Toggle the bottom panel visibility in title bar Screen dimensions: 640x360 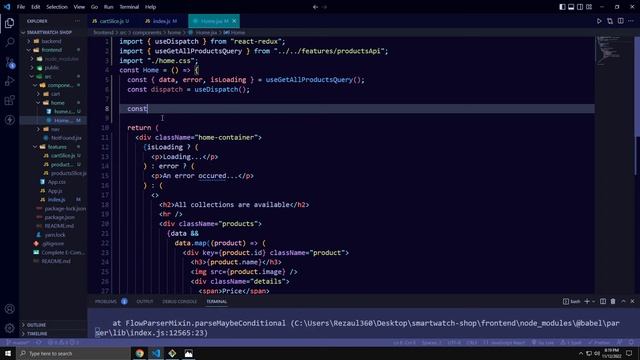(x=571, y=7)
